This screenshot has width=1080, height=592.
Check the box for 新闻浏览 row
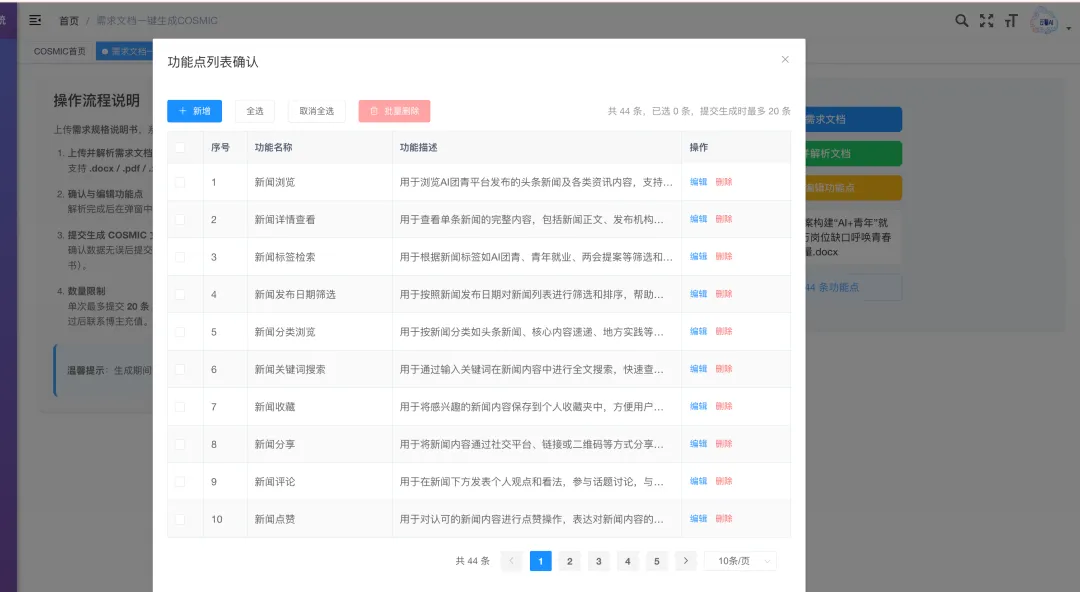coord(180,182)
